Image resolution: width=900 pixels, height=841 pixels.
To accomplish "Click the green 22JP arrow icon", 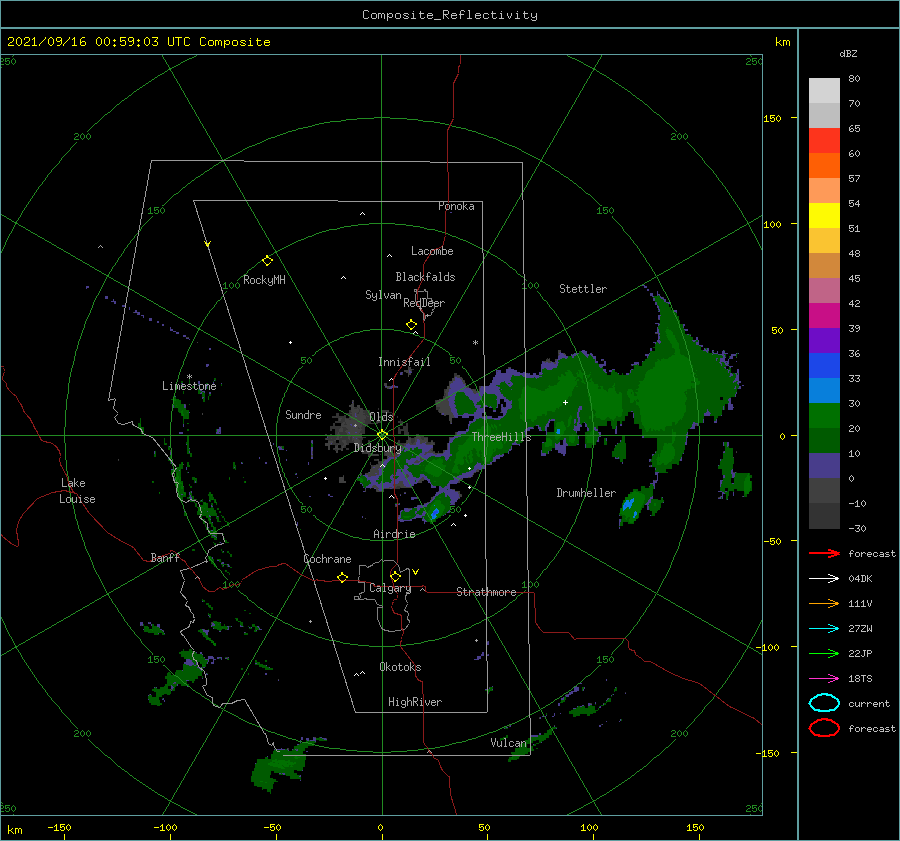I will click(x=824, y=653).
